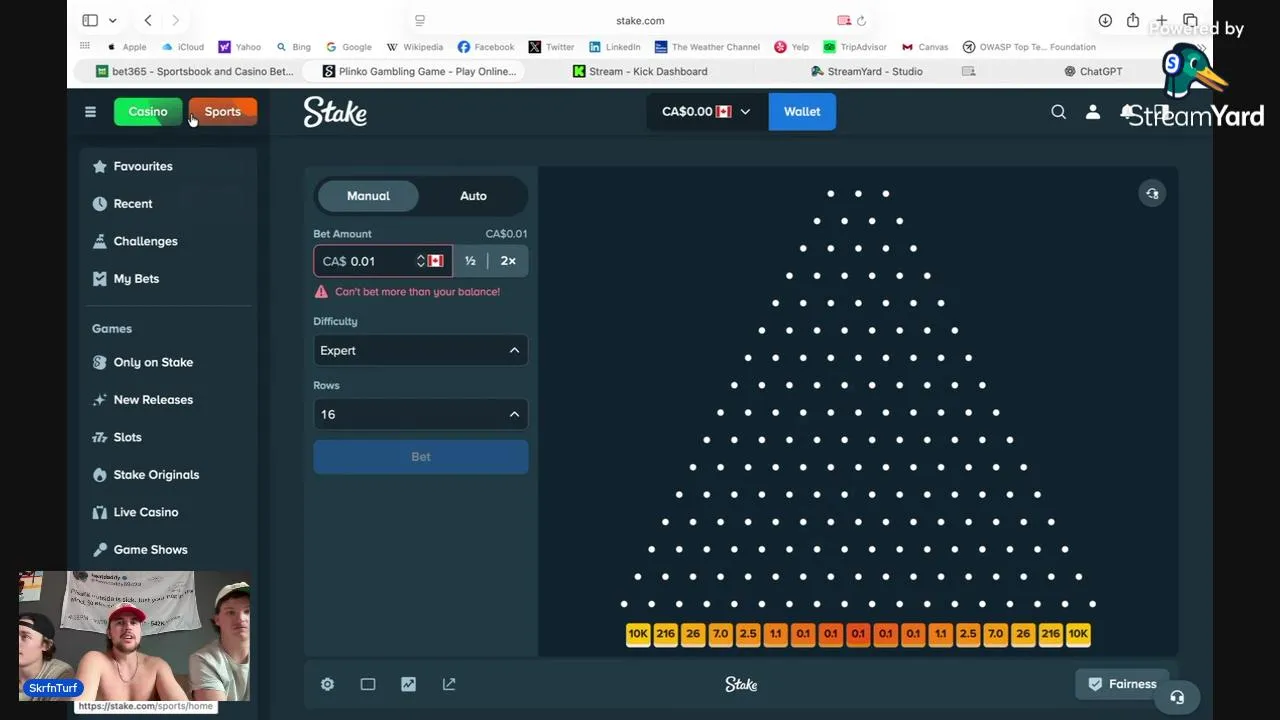Click the Wallet button
The image size is (1280, 720).
coord(802,112)
